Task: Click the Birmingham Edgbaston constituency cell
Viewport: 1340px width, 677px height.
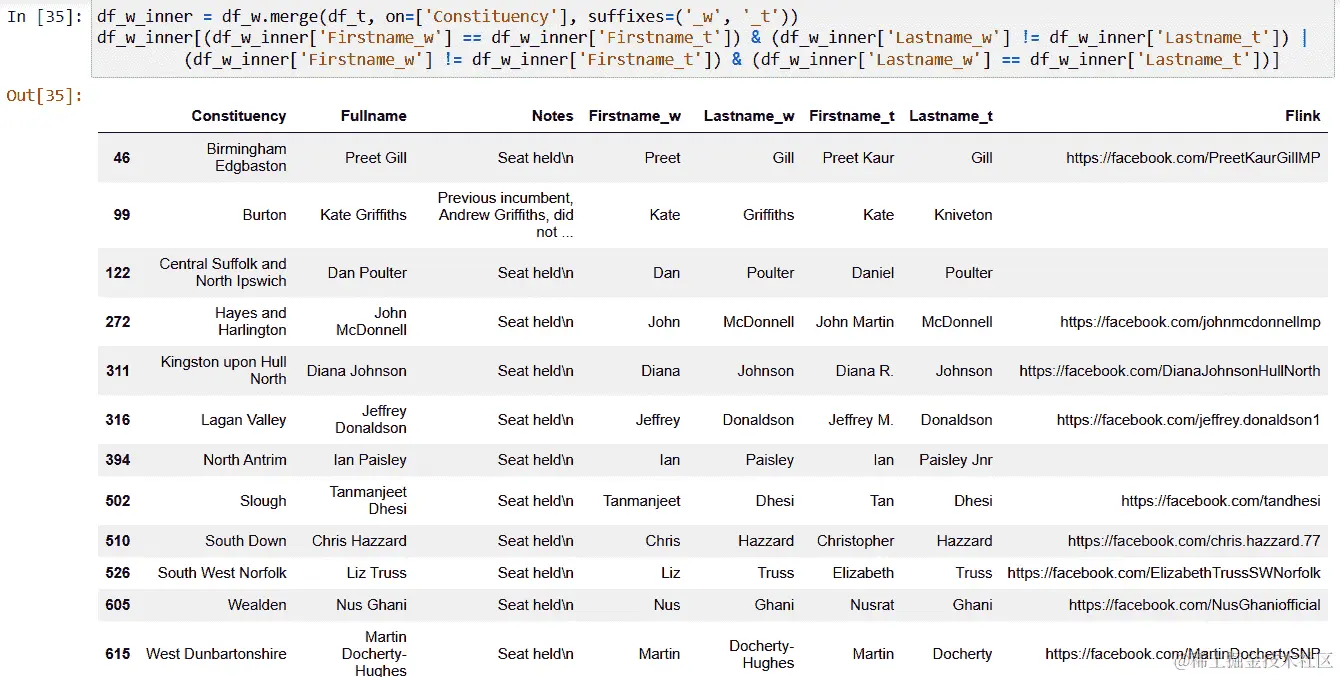Action: [x=247, y=158]
